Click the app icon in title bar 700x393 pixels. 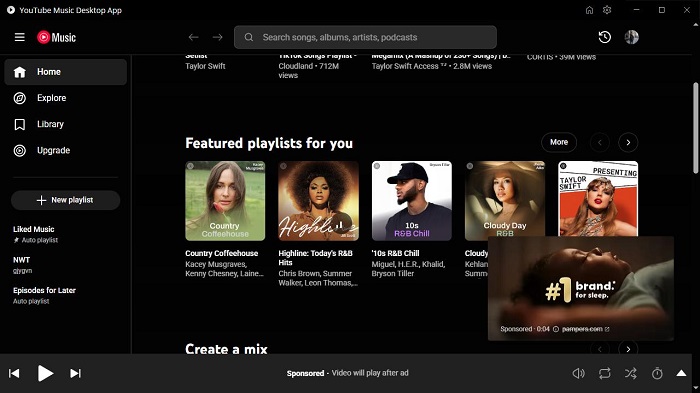[11, 10]
